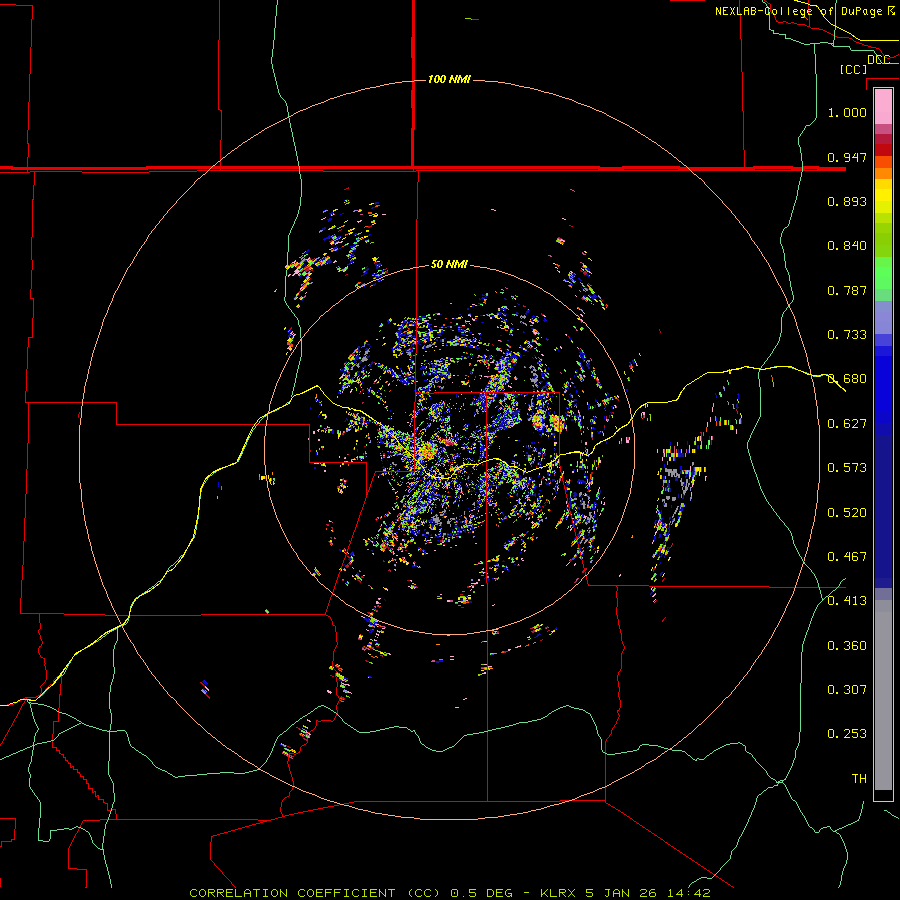Select the 0.360 scale value
The width and height of the screenshot is (900, 900).
[847, 646]
